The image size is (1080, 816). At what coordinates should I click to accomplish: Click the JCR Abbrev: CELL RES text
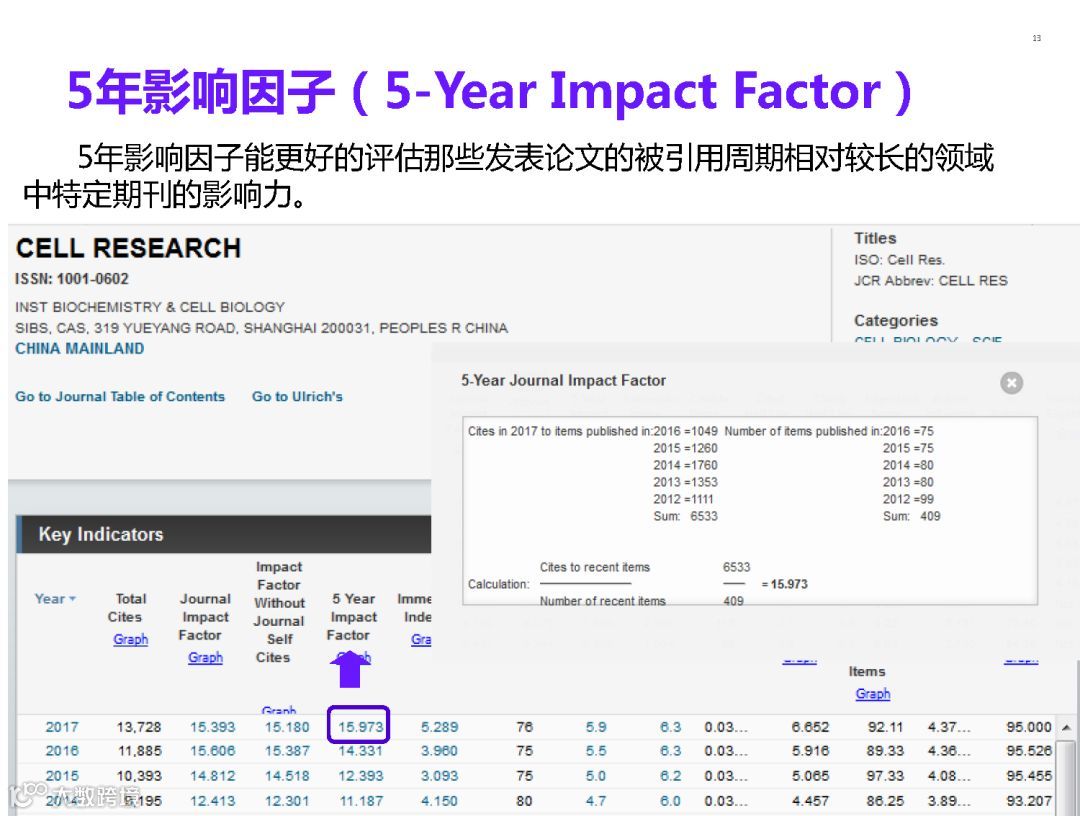pos(930,281)
